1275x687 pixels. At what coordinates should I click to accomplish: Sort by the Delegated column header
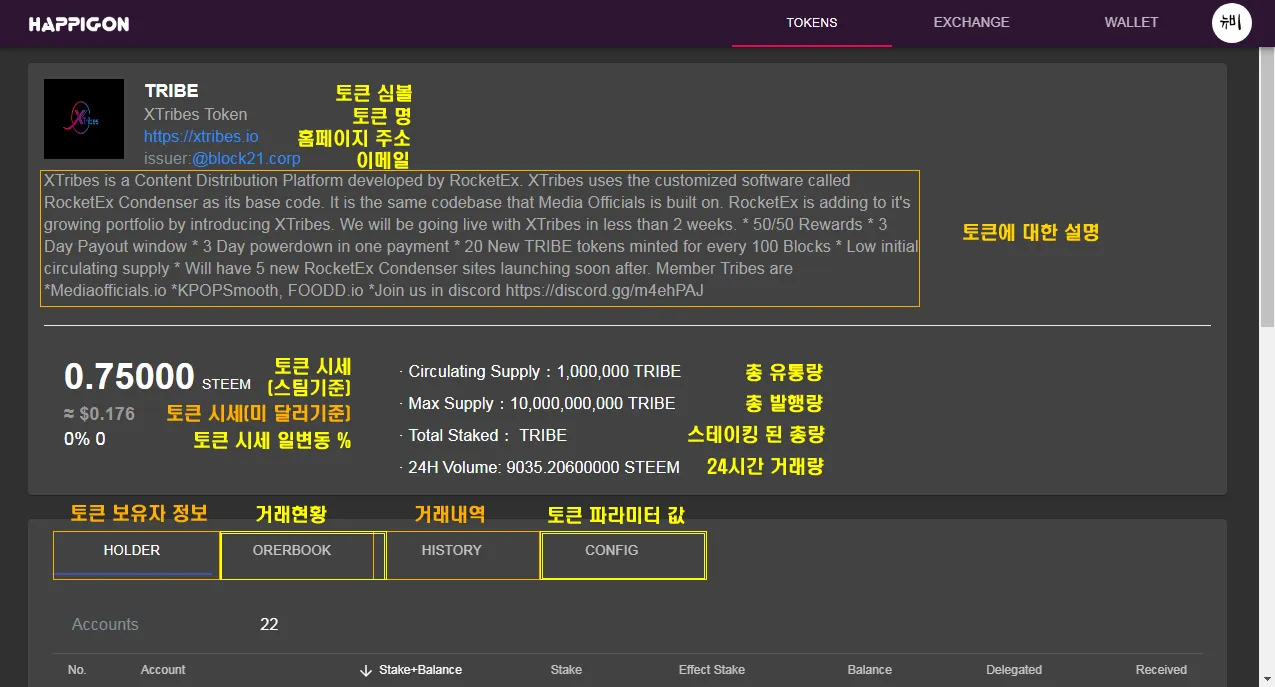[1014, 670]
